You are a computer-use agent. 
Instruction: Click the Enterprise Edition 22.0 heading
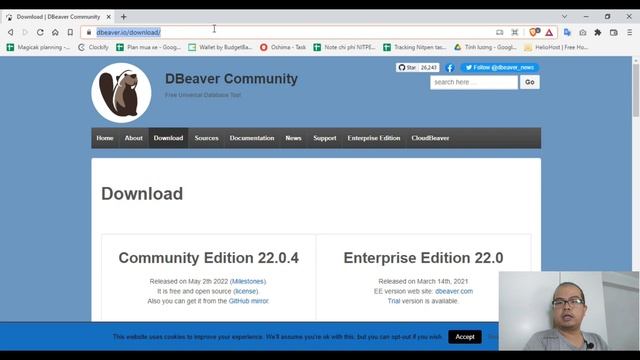423,258
